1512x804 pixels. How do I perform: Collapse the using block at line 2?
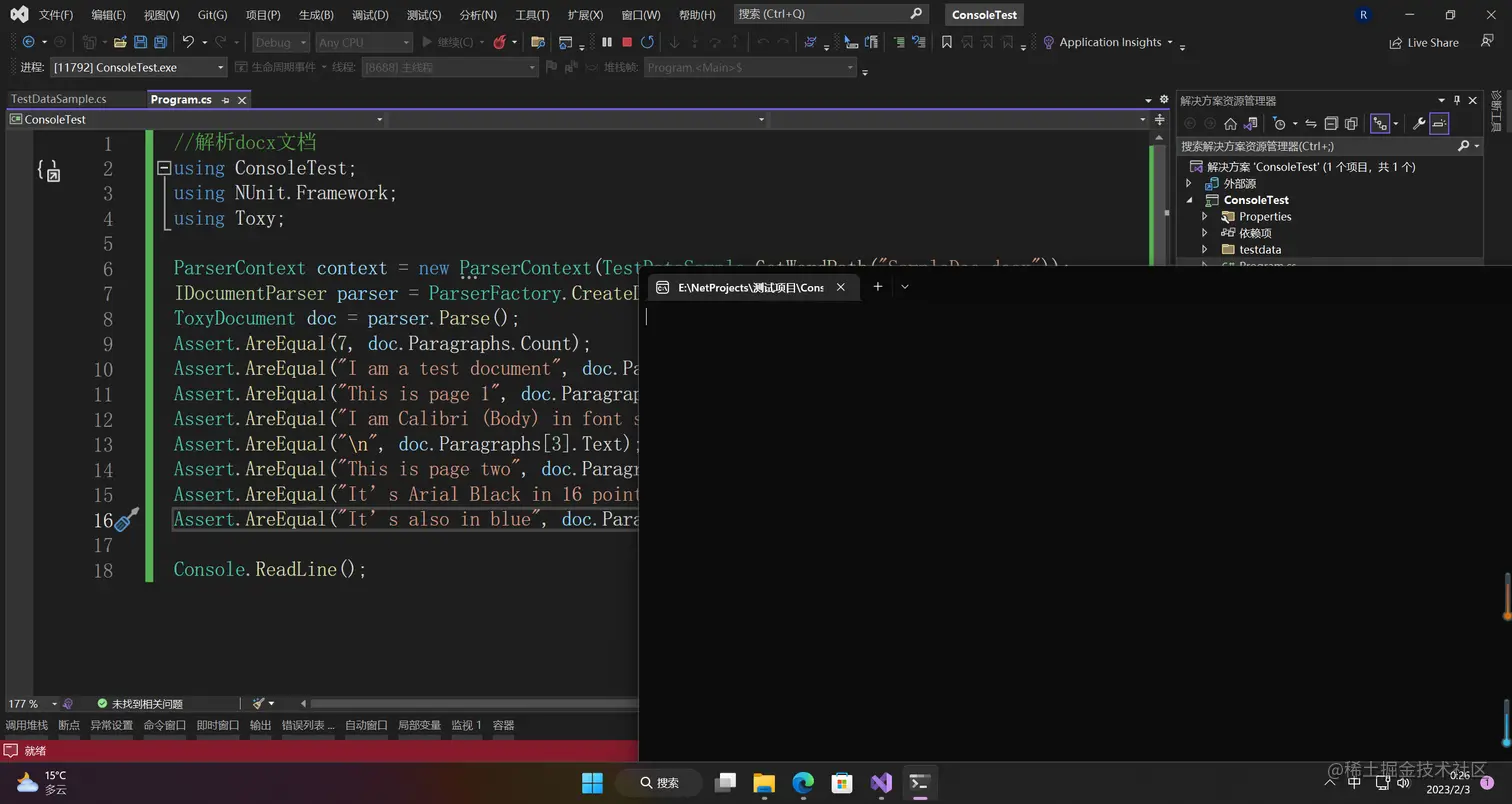point(164,168)
